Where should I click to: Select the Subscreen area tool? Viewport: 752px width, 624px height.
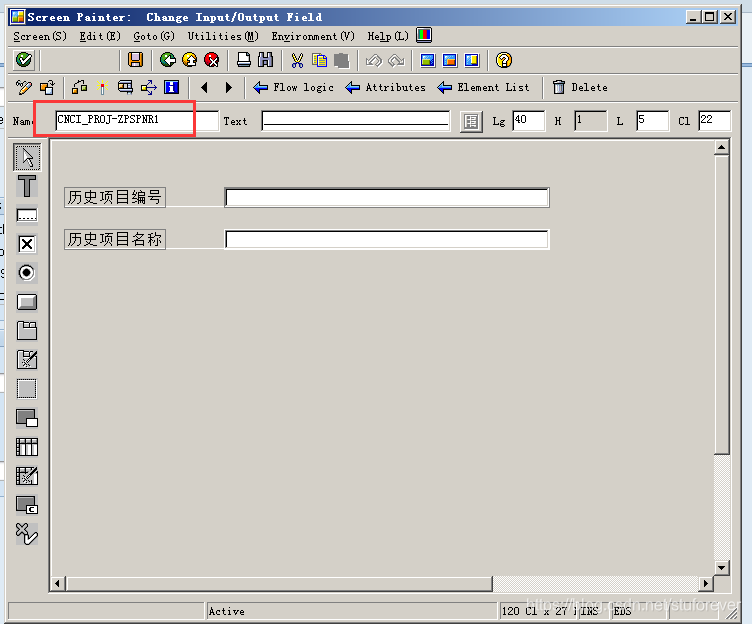pos(27,418)
